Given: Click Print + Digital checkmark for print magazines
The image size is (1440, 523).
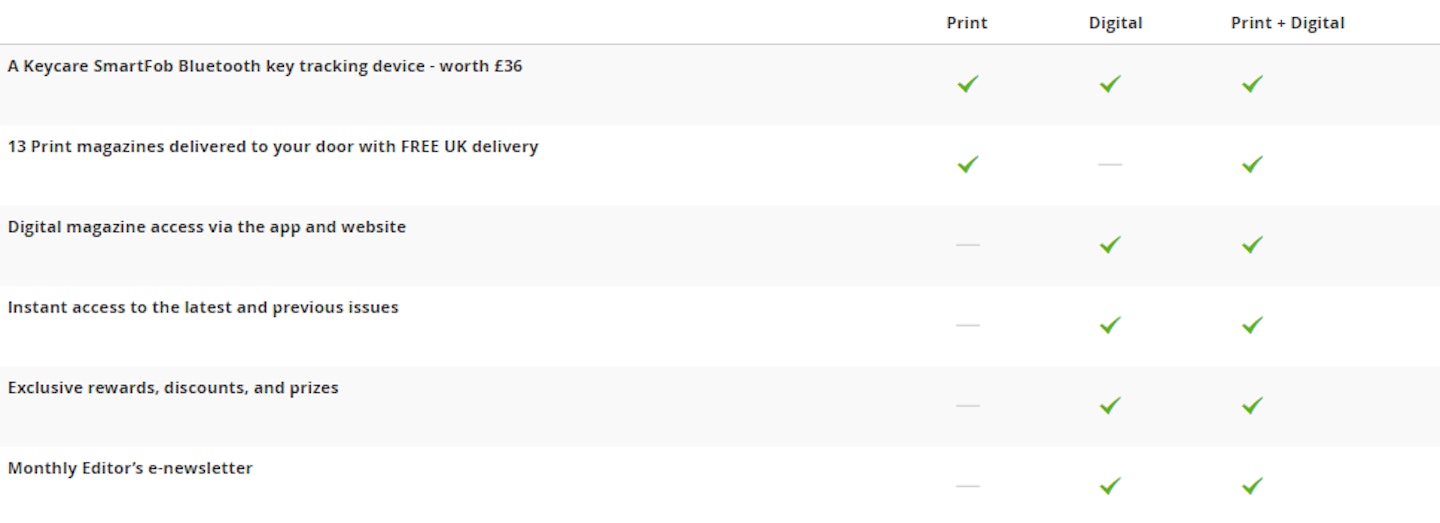Looking at the screenshot, I should [x=1252, y=164].
